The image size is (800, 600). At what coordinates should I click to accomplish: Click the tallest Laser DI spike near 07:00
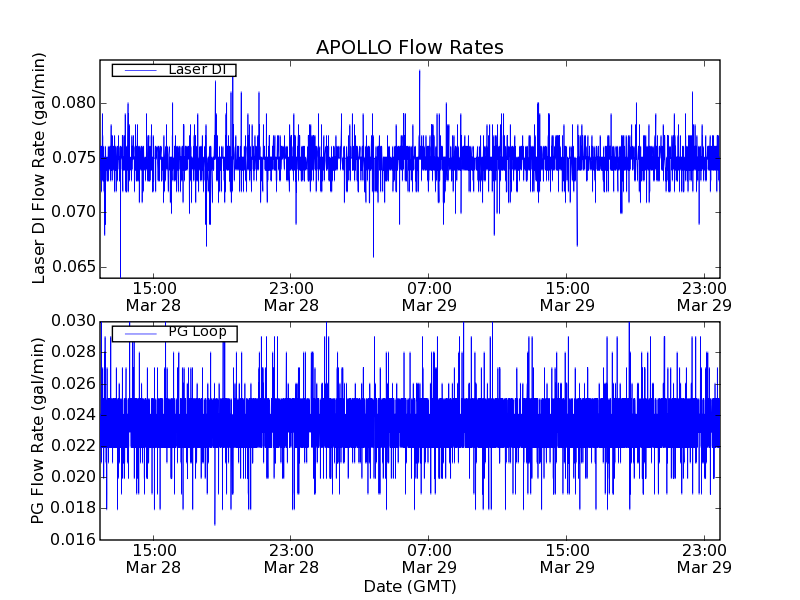[x=419, y=72]
